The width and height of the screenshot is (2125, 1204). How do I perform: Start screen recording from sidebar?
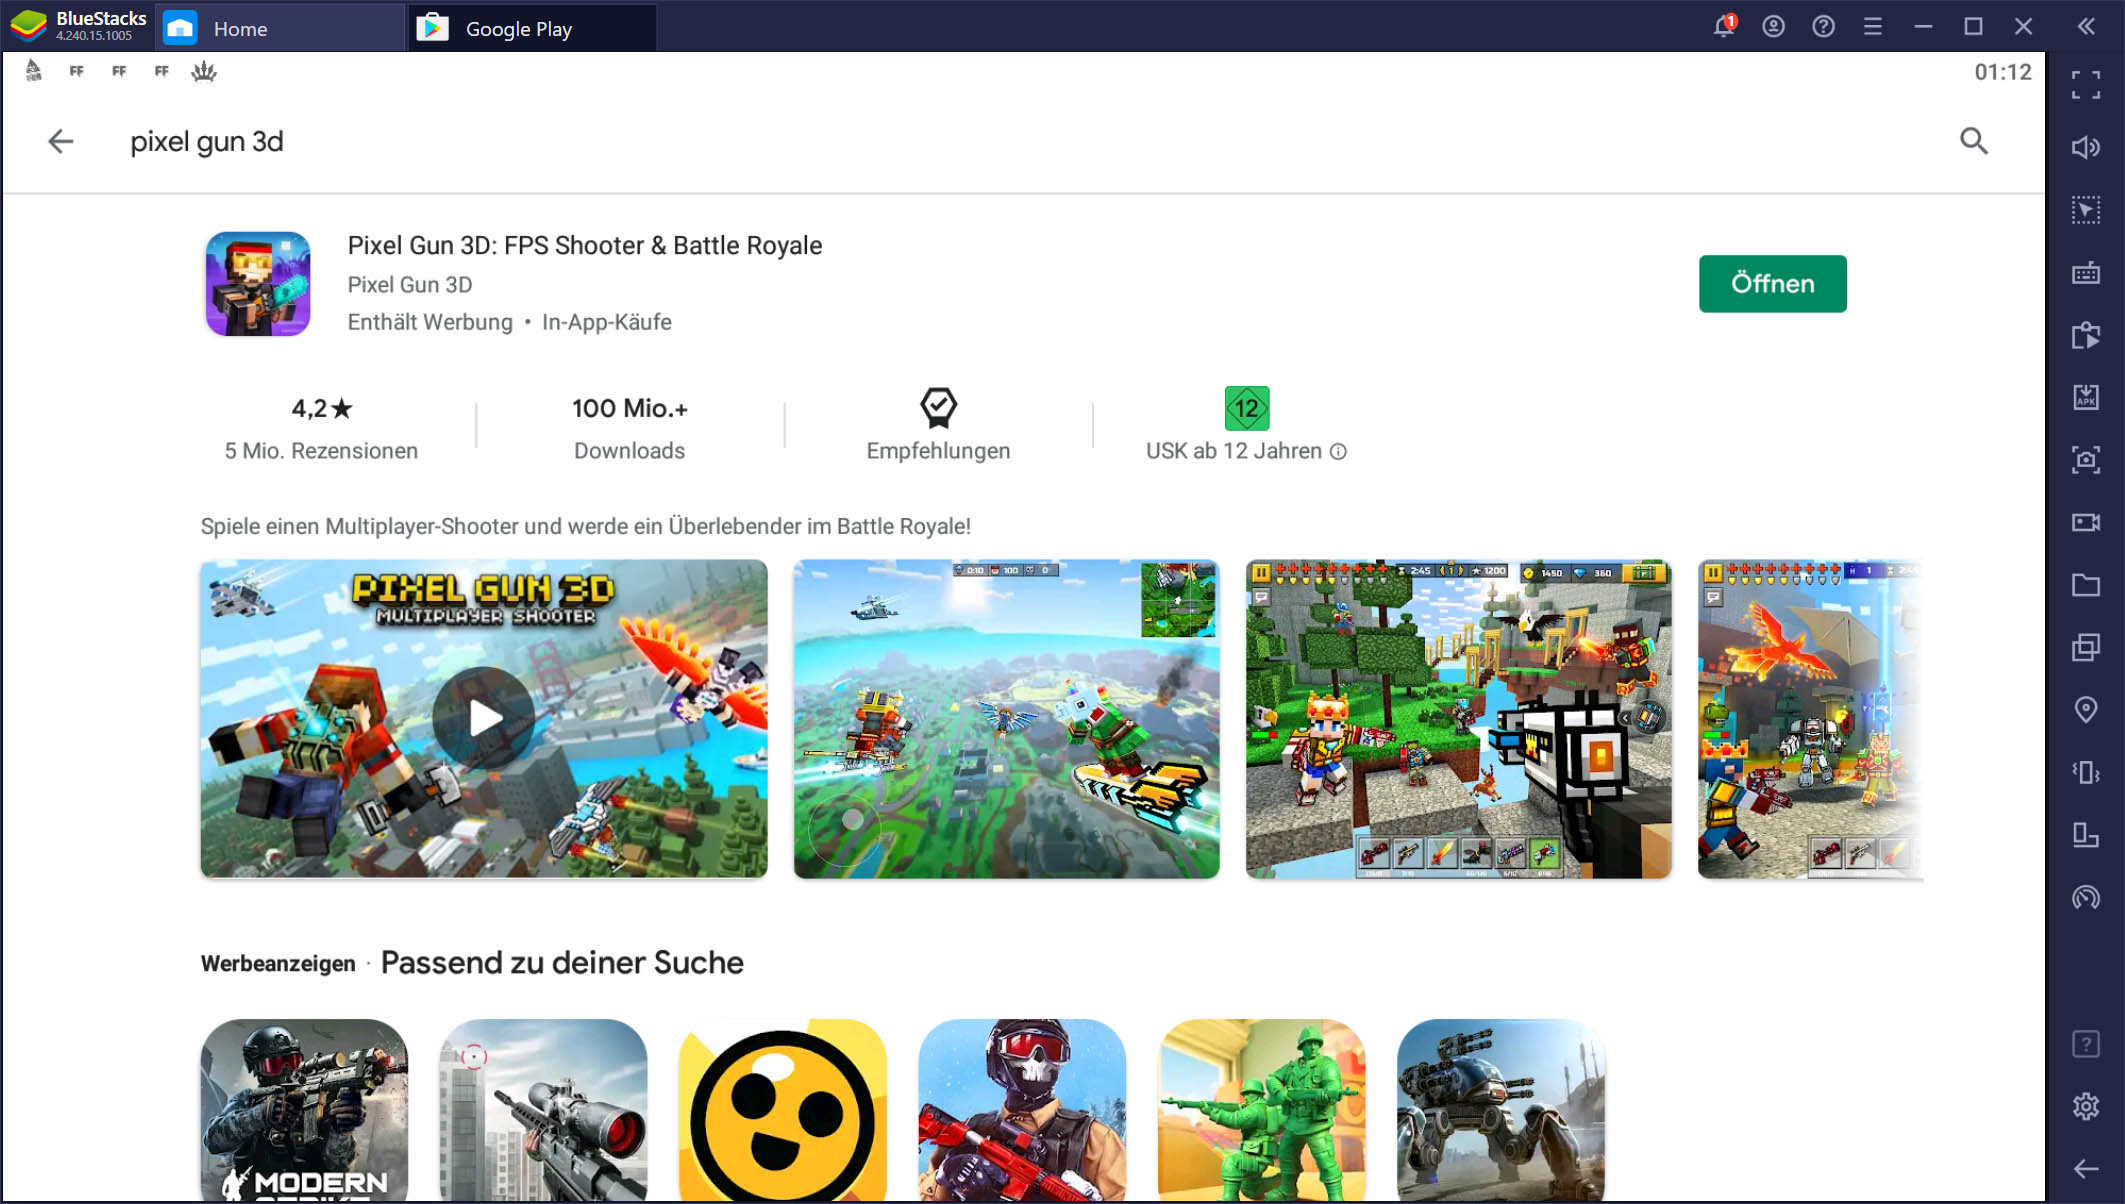click(2085, 522)
